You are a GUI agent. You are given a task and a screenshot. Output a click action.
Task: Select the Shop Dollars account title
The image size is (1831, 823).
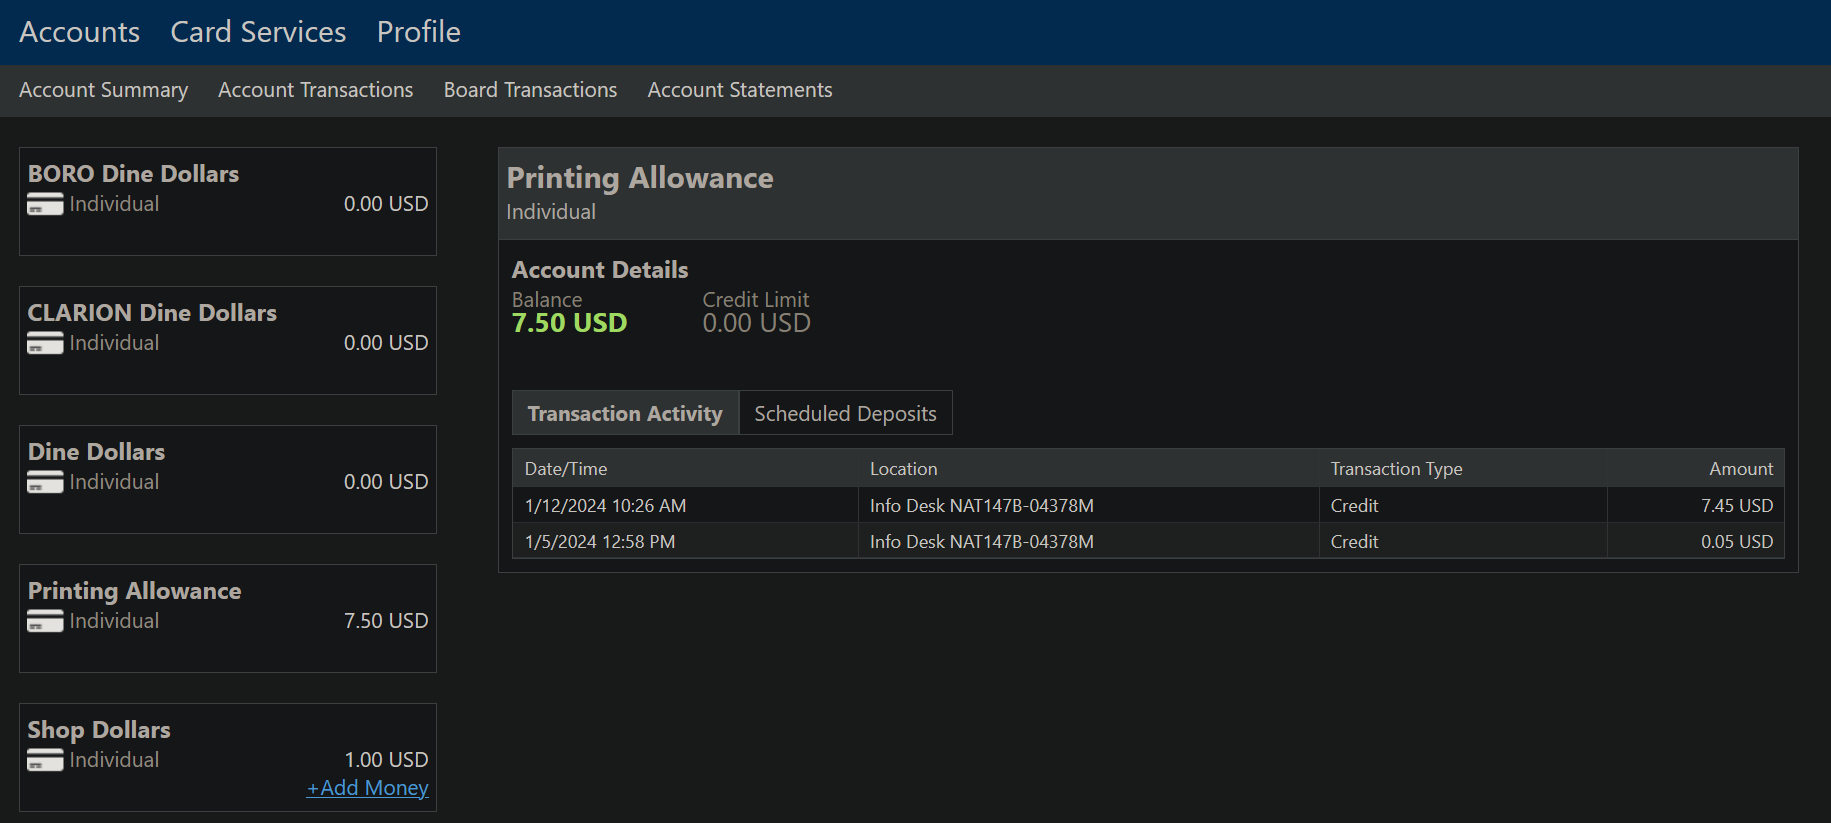[x=99, y=730]
